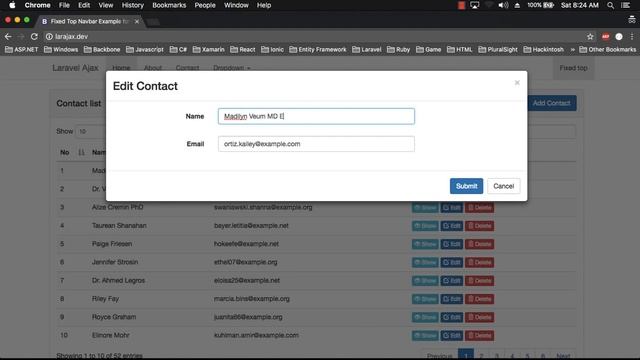
Task: Open the Game bookmarks folder
Action: (429, 49)
